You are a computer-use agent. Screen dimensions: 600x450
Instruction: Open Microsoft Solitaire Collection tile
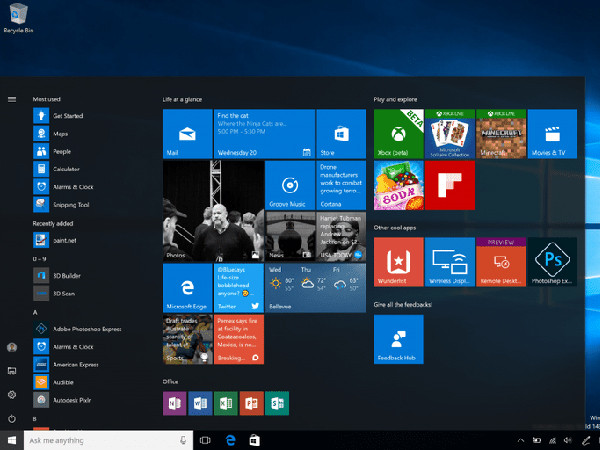pos(450,134)
